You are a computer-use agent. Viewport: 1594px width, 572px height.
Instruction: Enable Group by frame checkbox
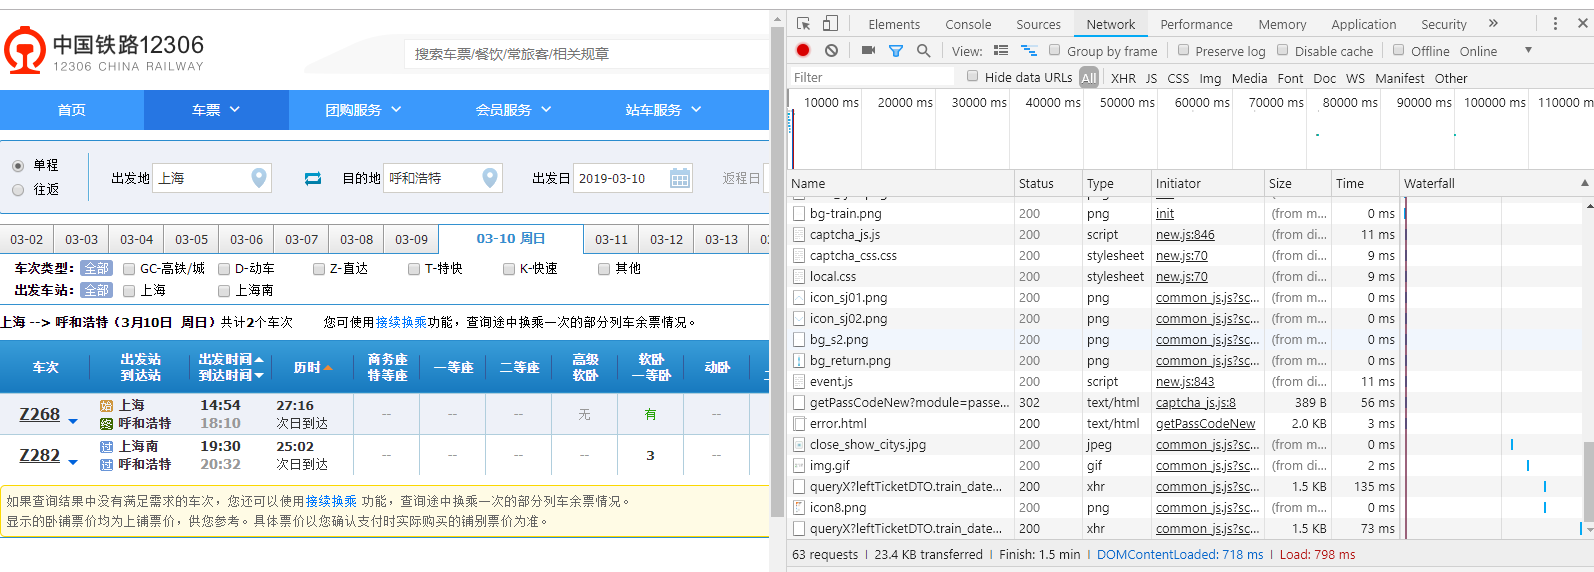coord(1055,50)
